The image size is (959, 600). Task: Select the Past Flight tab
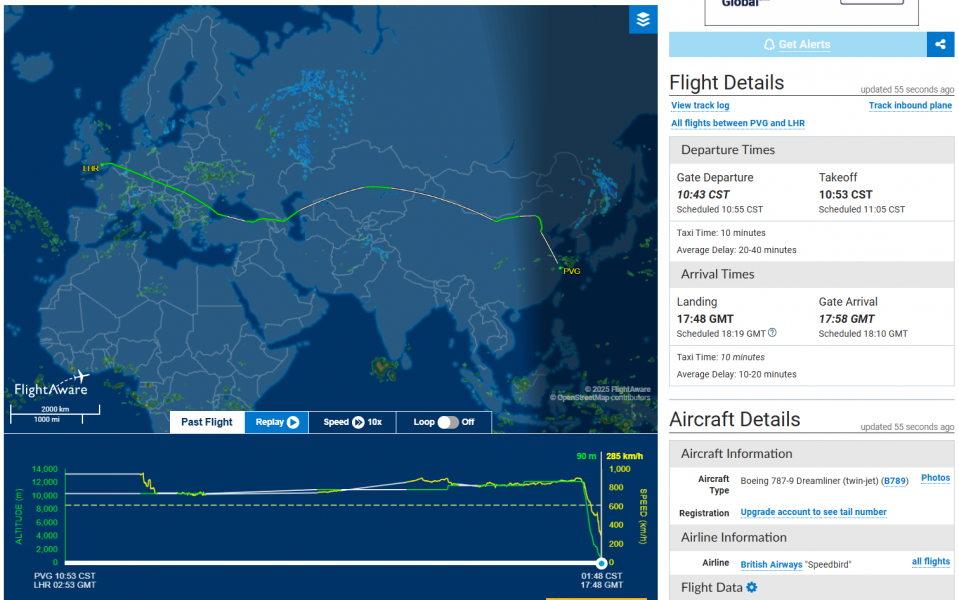(207, 422)
